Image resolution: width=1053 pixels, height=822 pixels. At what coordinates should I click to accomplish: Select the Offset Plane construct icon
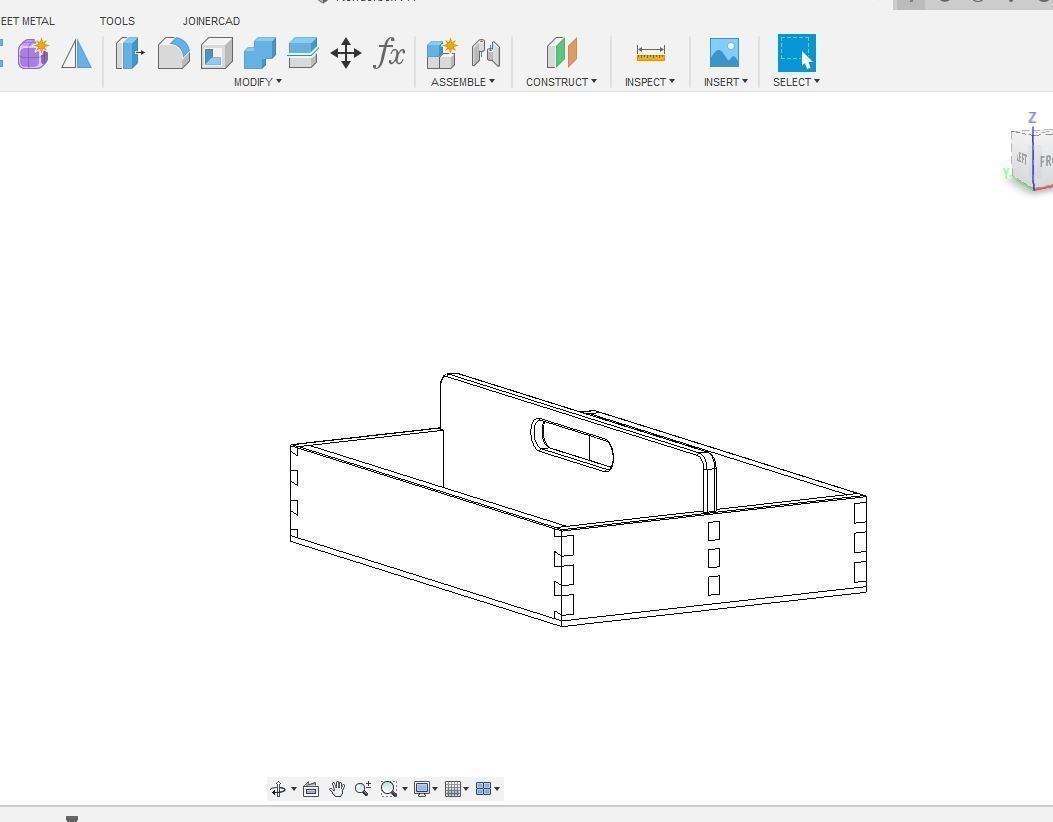point(561,53)
